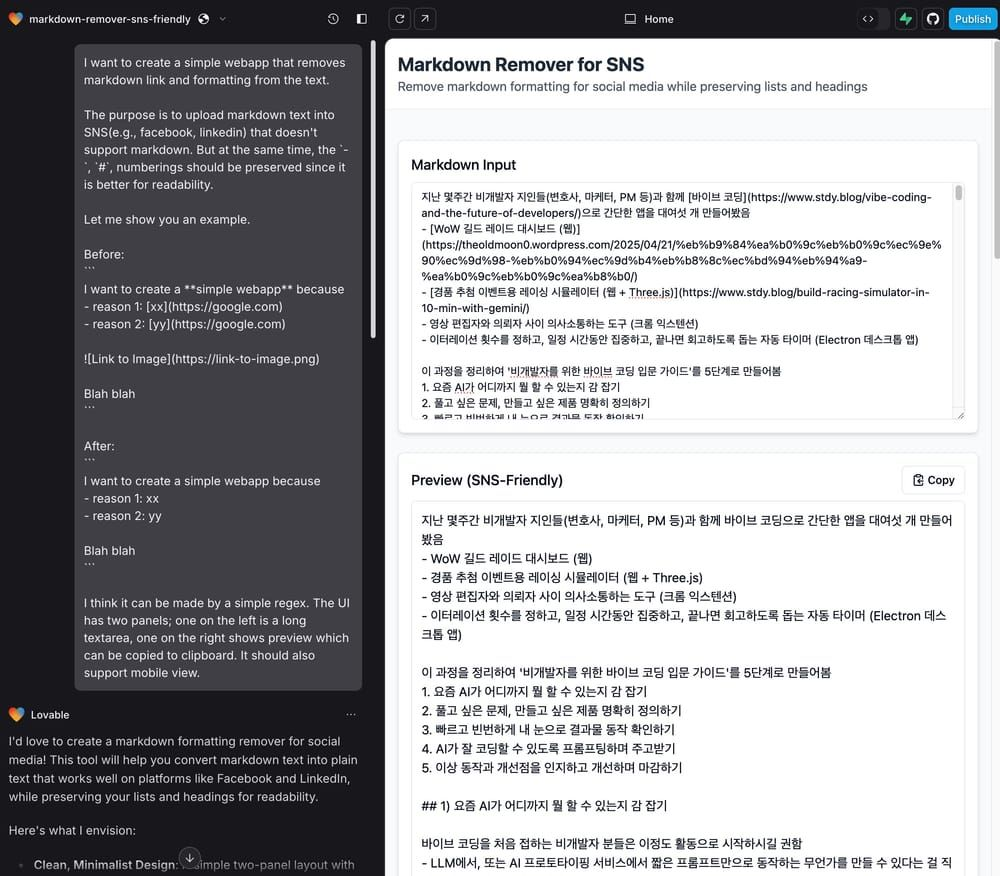Open the GitHub integration icon
Screen dimensions: 1000x876
(x=933, y=18)
